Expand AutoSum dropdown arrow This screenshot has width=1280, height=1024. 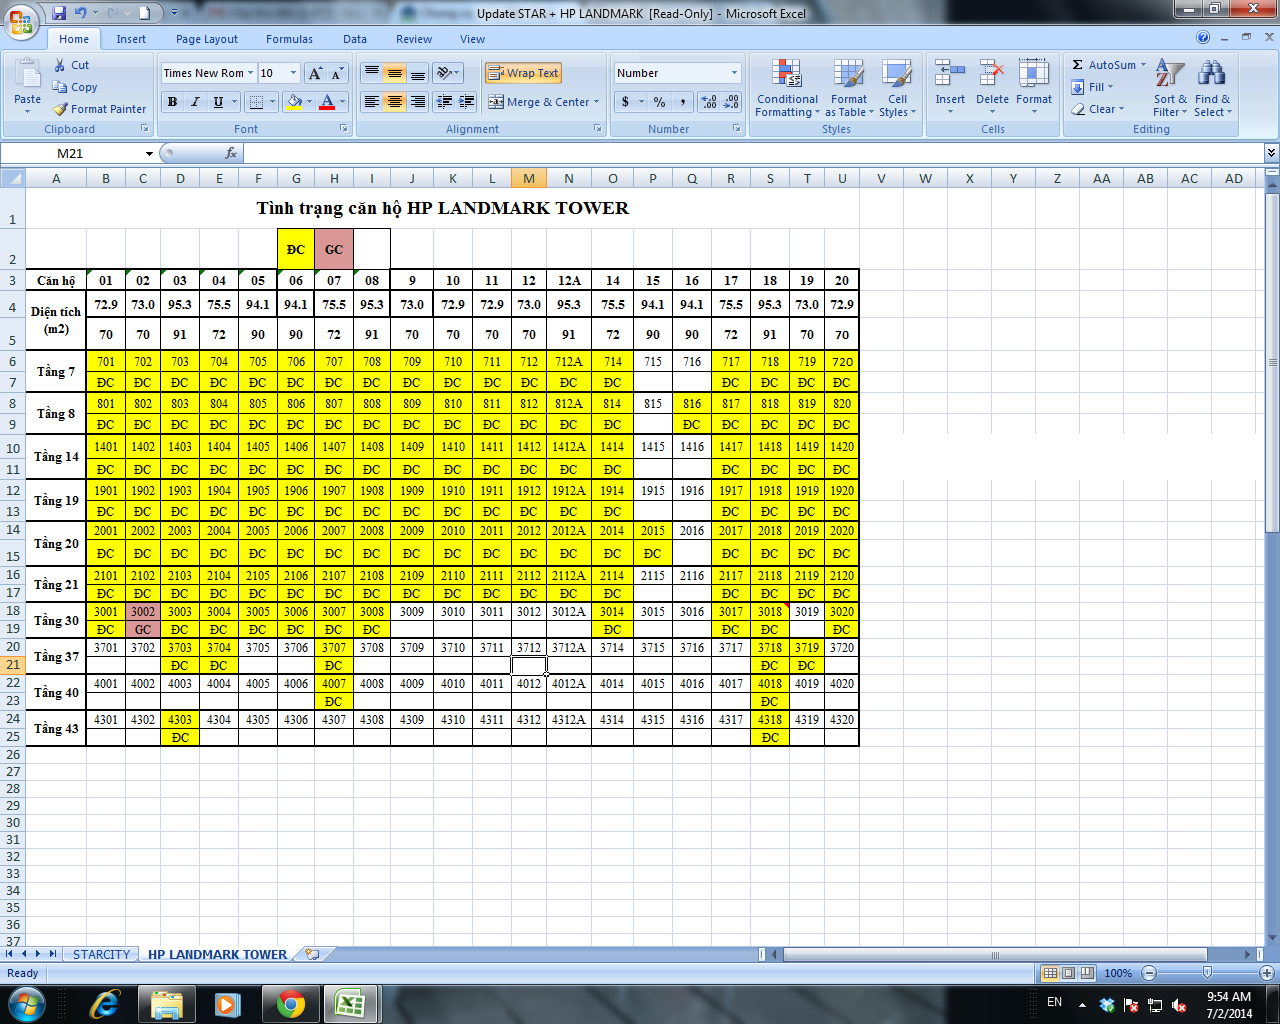1143,65
